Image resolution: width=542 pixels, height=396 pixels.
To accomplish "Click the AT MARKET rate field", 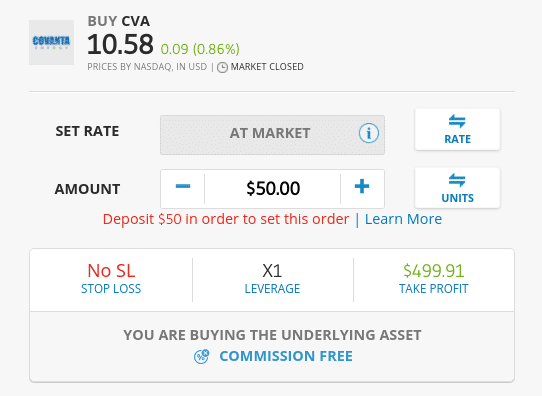I will click(x=272, y=135).
